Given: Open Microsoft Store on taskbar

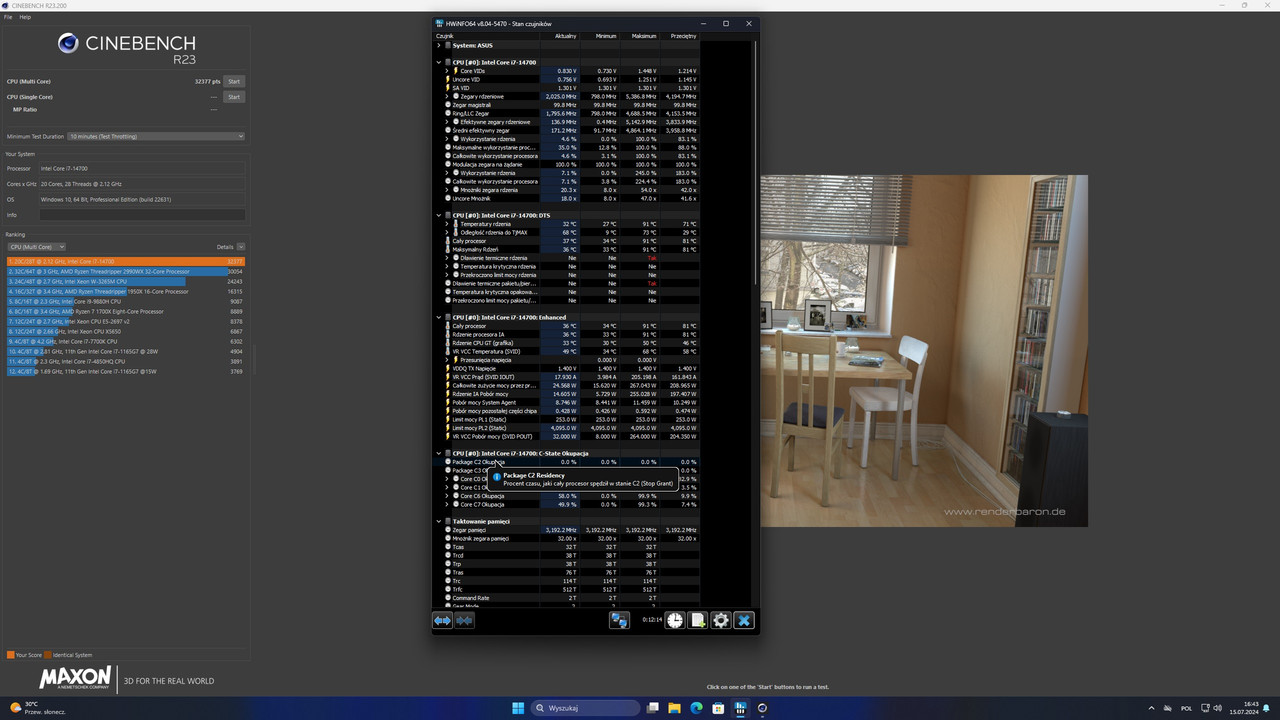Looking at the screenshot, I should [x=719, y=708].
